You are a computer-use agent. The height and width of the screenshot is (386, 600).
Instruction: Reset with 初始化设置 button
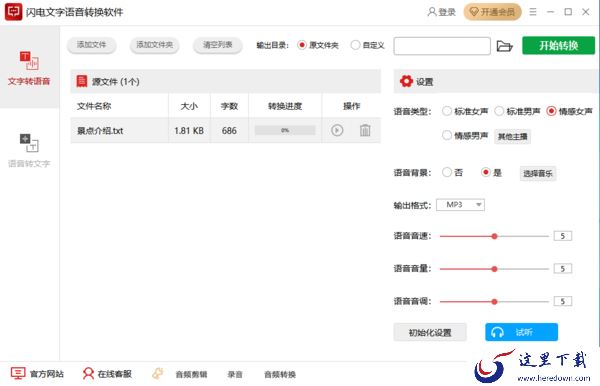pyautogui.click(x=430, y=332)
